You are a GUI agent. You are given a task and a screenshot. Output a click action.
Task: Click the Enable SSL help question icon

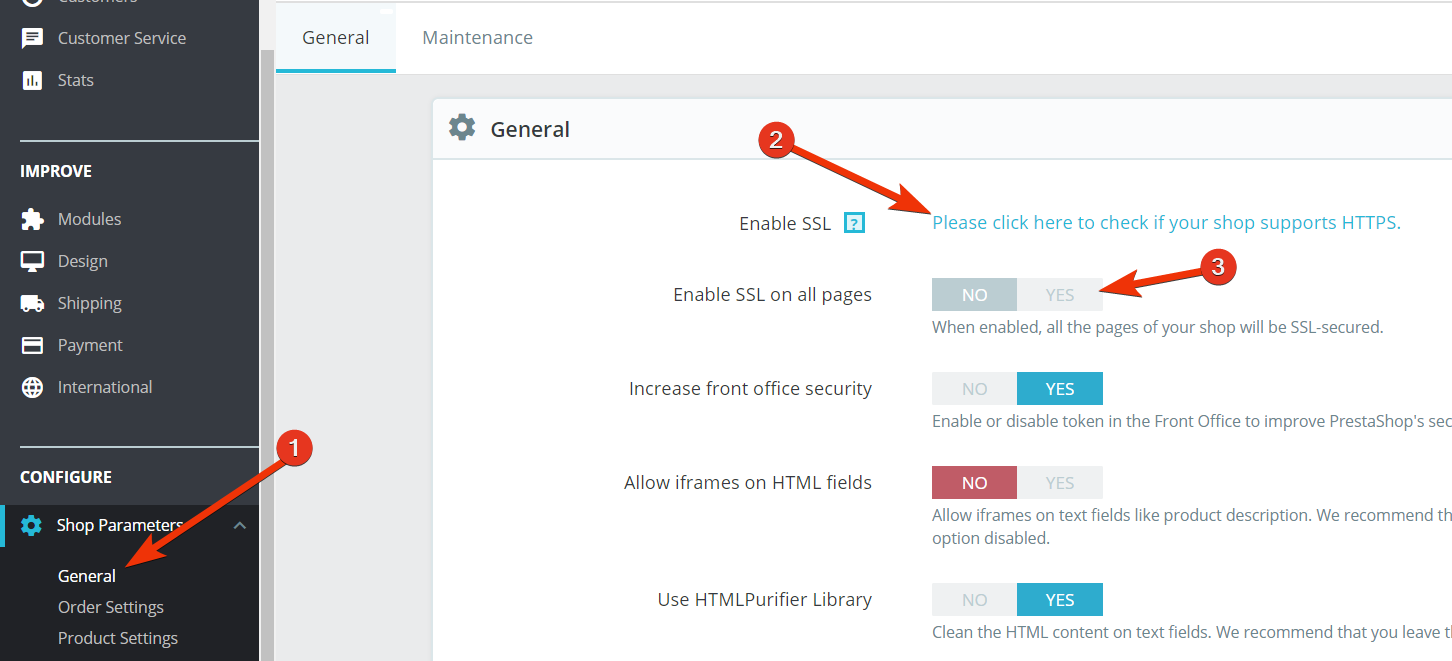853,223
